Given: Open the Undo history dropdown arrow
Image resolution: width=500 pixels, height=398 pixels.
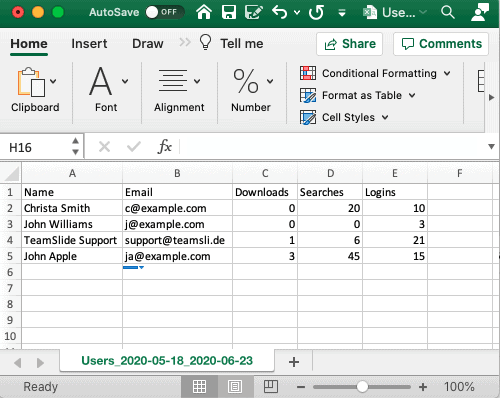Looking at the screenshot, I should (297, 13).
